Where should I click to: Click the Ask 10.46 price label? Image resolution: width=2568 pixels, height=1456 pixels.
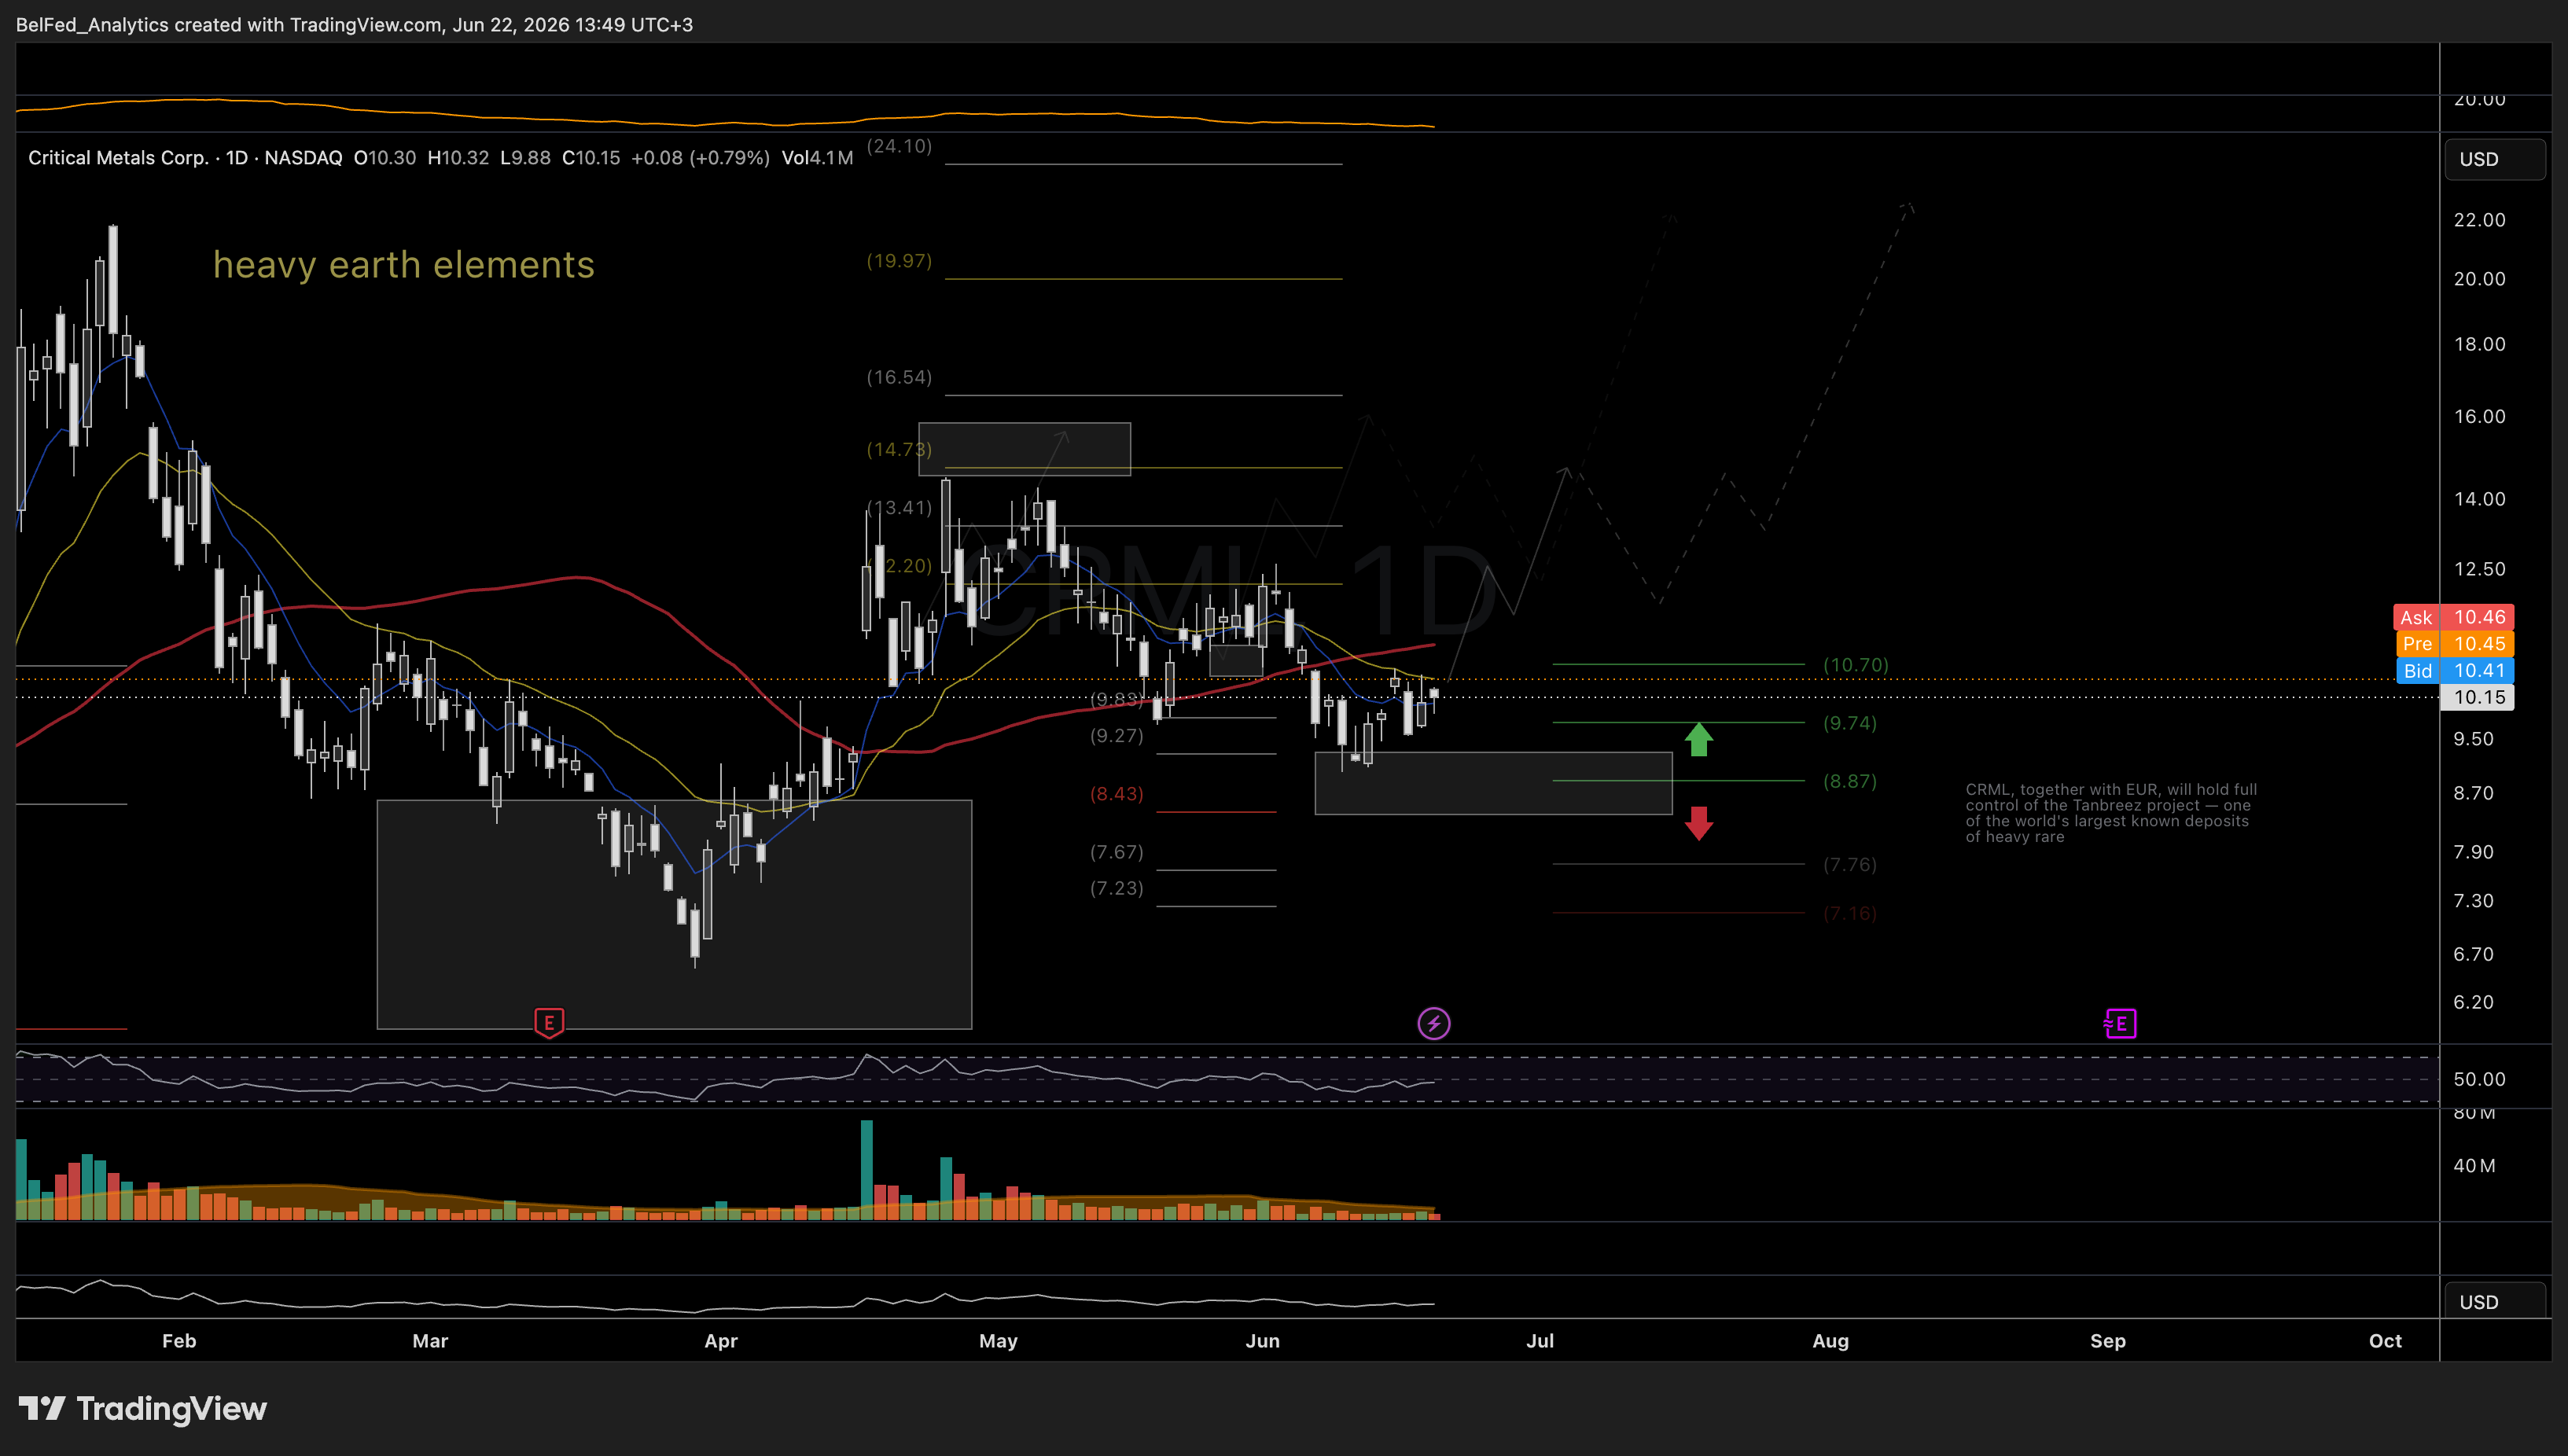2453,617
